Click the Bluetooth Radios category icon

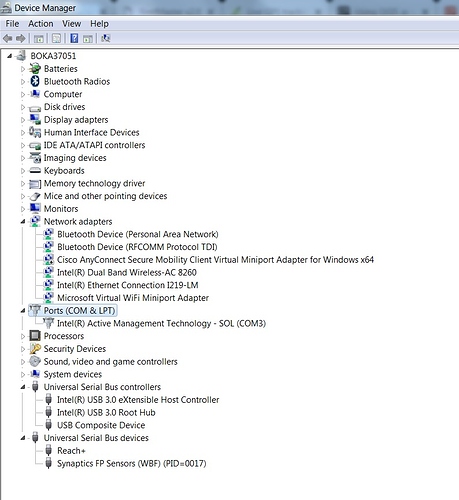35,81
